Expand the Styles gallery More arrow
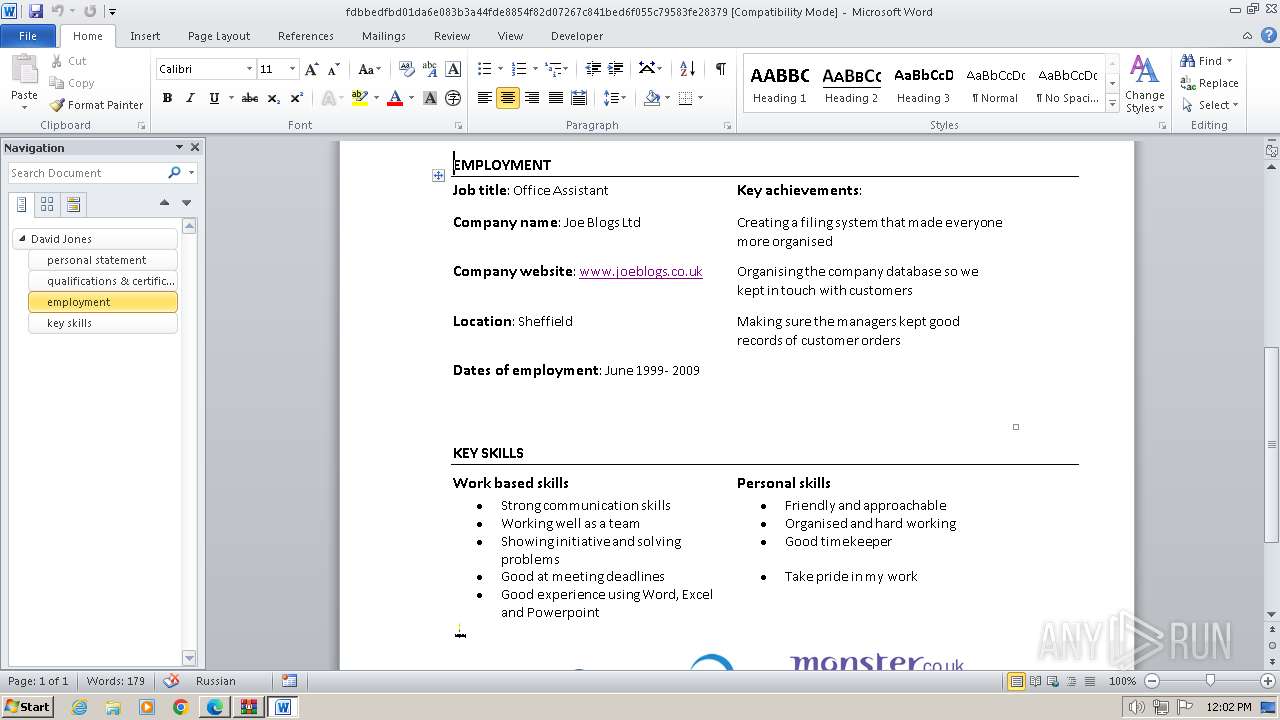This screenshot has width=1280, height=720. click(x=1112, y=103)
